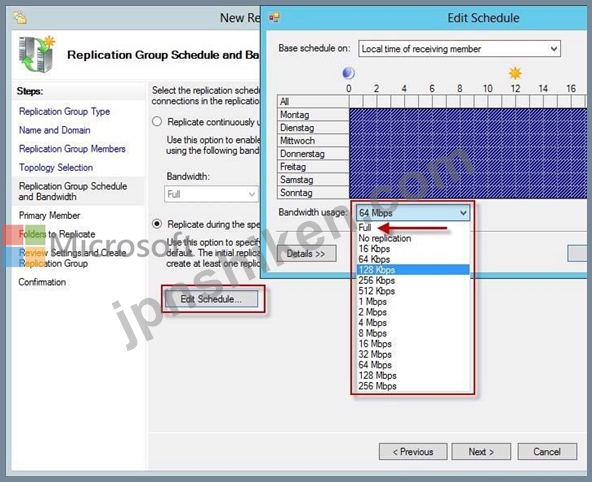Open the disabled Bandwidth Full dropdown

(x=211, y=194)
